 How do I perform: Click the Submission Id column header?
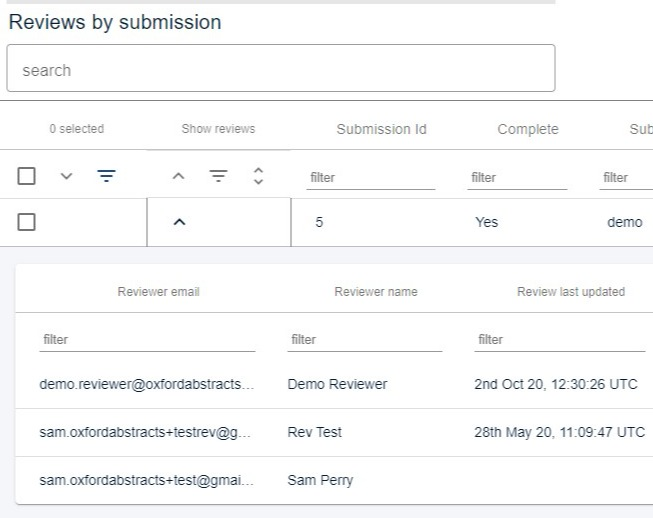(381, 129)
